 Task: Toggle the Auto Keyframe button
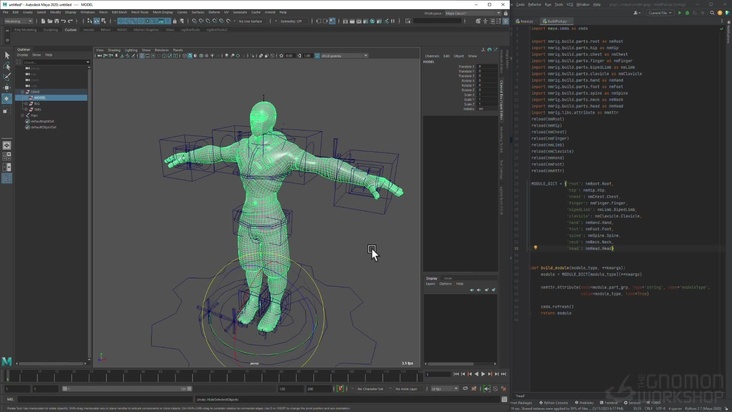pos(340,389)
